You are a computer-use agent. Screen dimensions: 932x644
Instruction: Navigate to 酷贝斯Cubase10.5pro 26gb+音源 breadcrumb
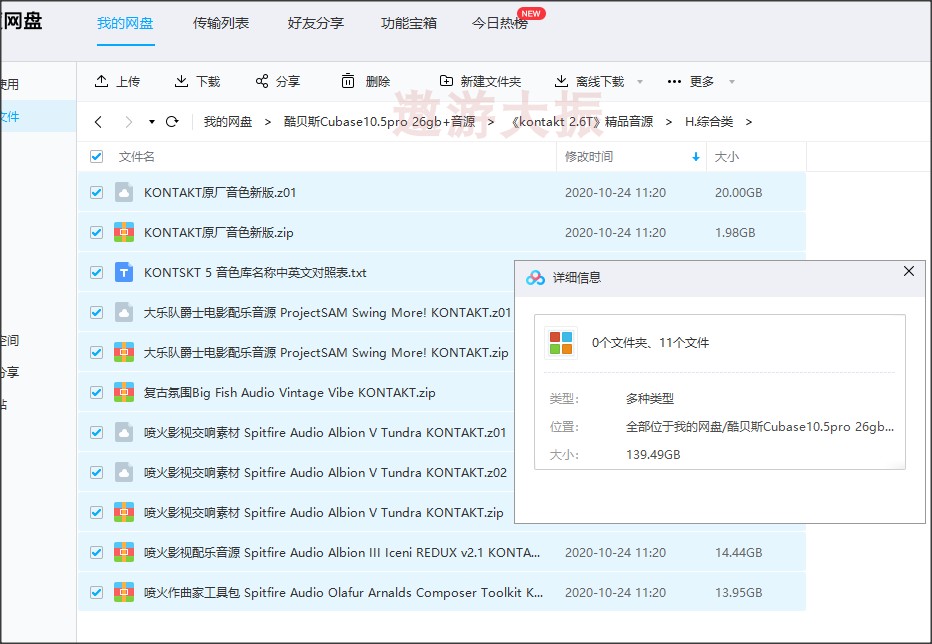(379, 122)
